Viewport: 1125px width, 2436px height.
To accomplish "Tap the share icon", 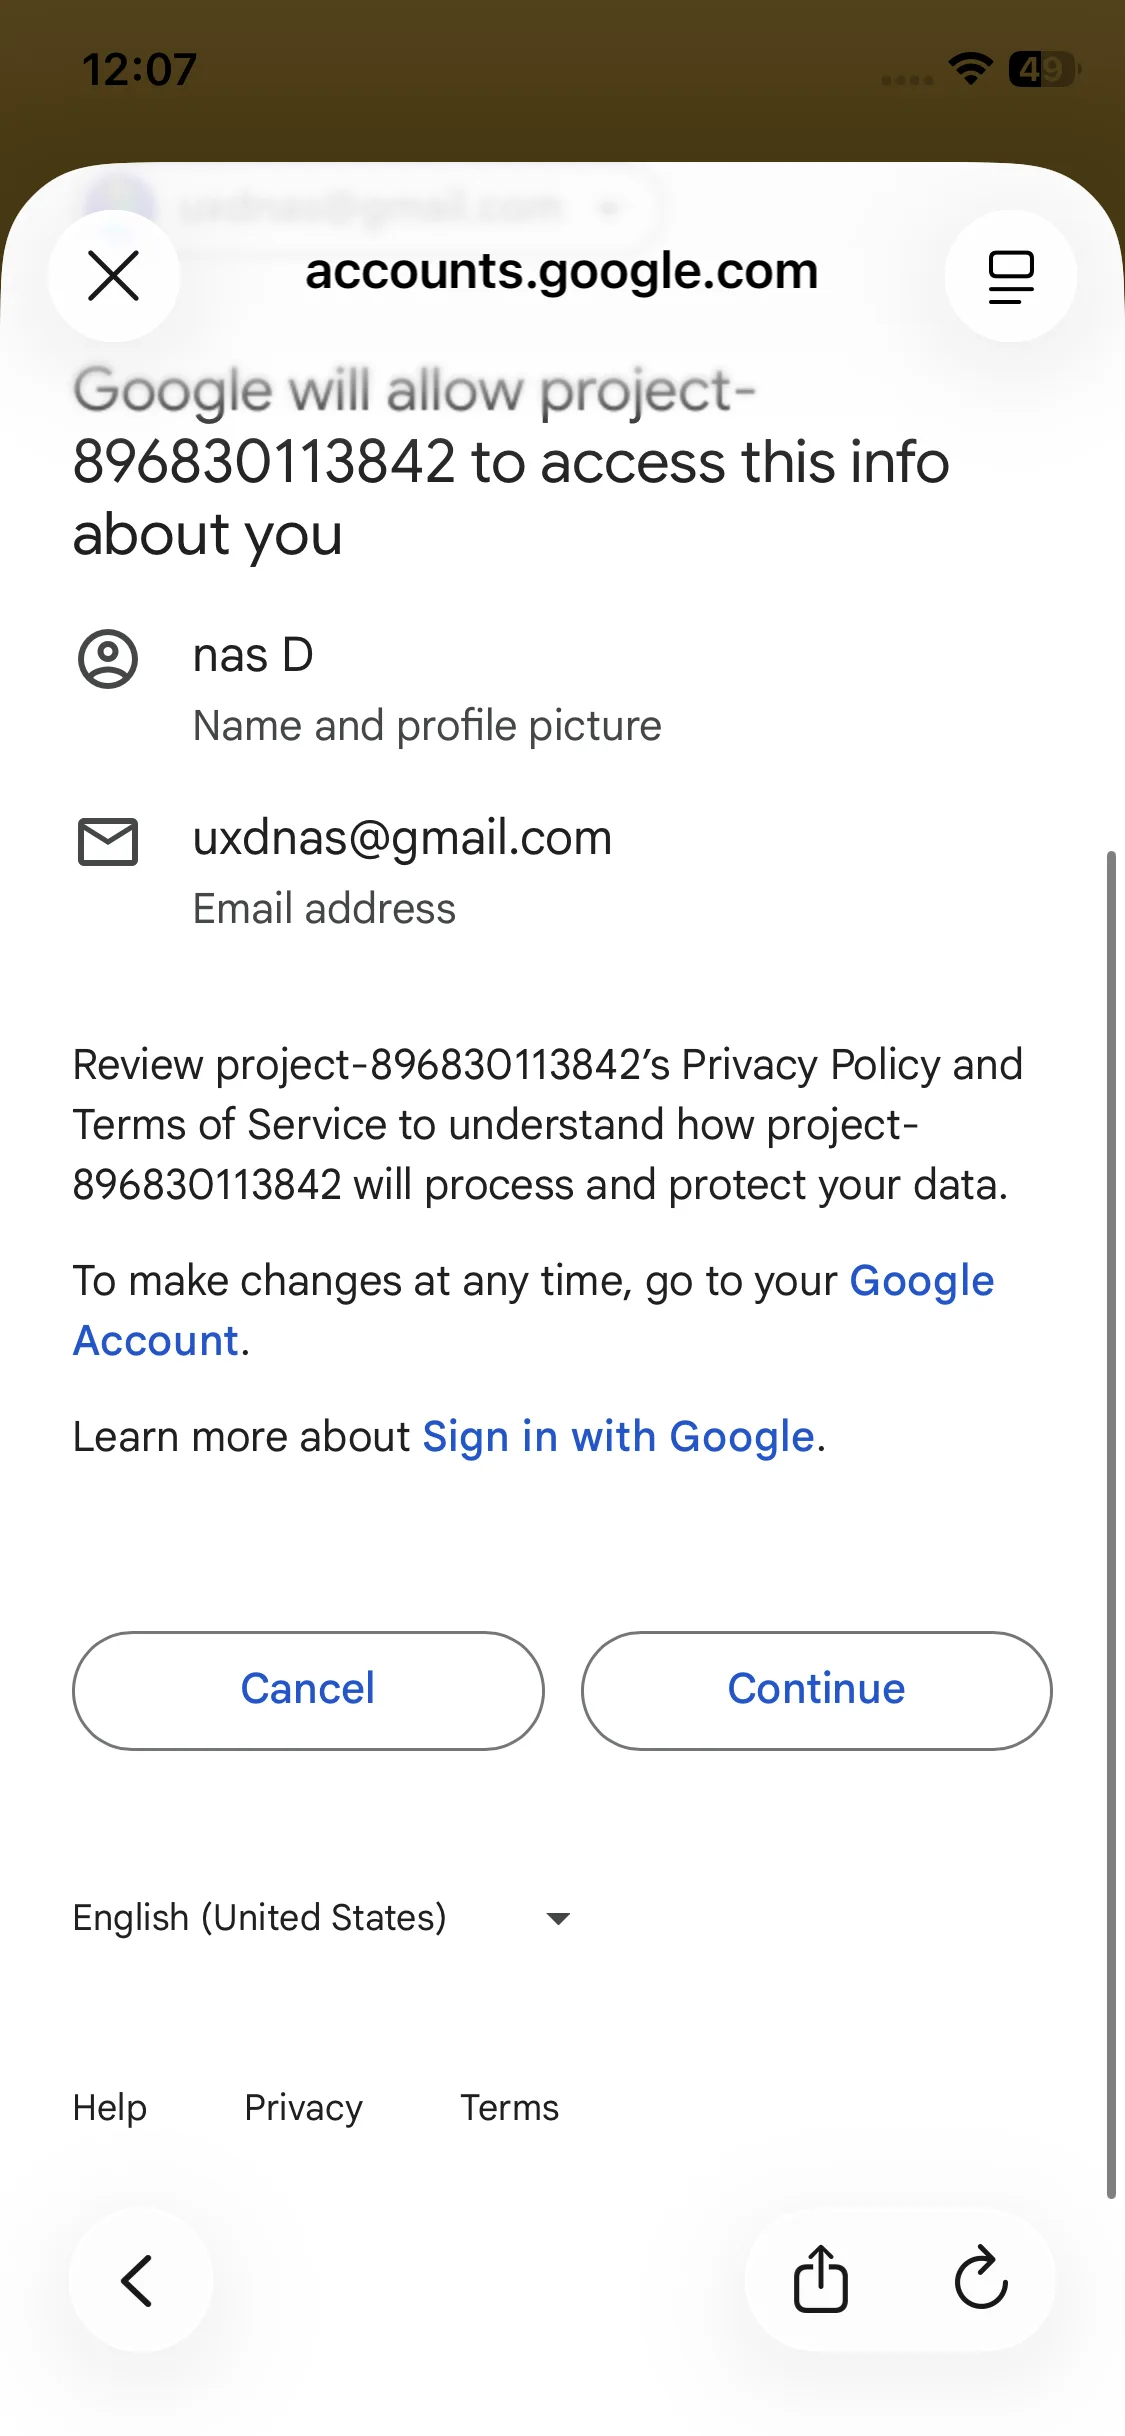I will (821, 2280).
